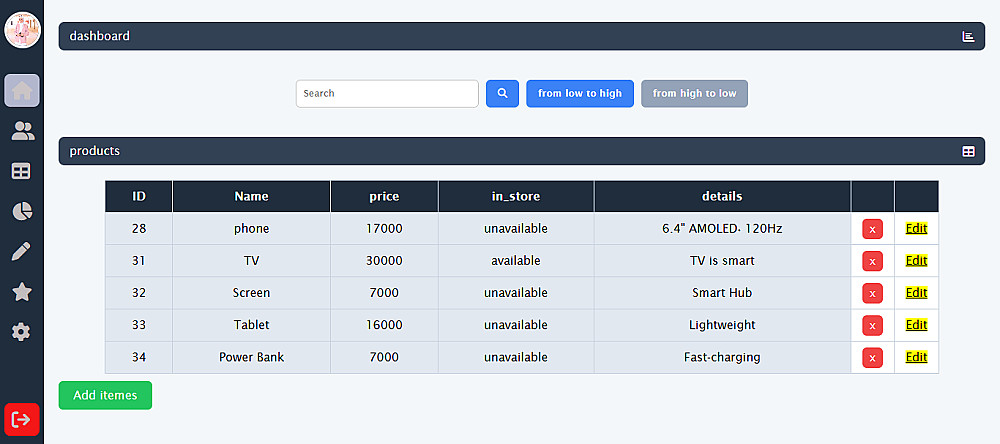Delete the Power Bank product row
The image size is (1000, 444).
point(872,357)
